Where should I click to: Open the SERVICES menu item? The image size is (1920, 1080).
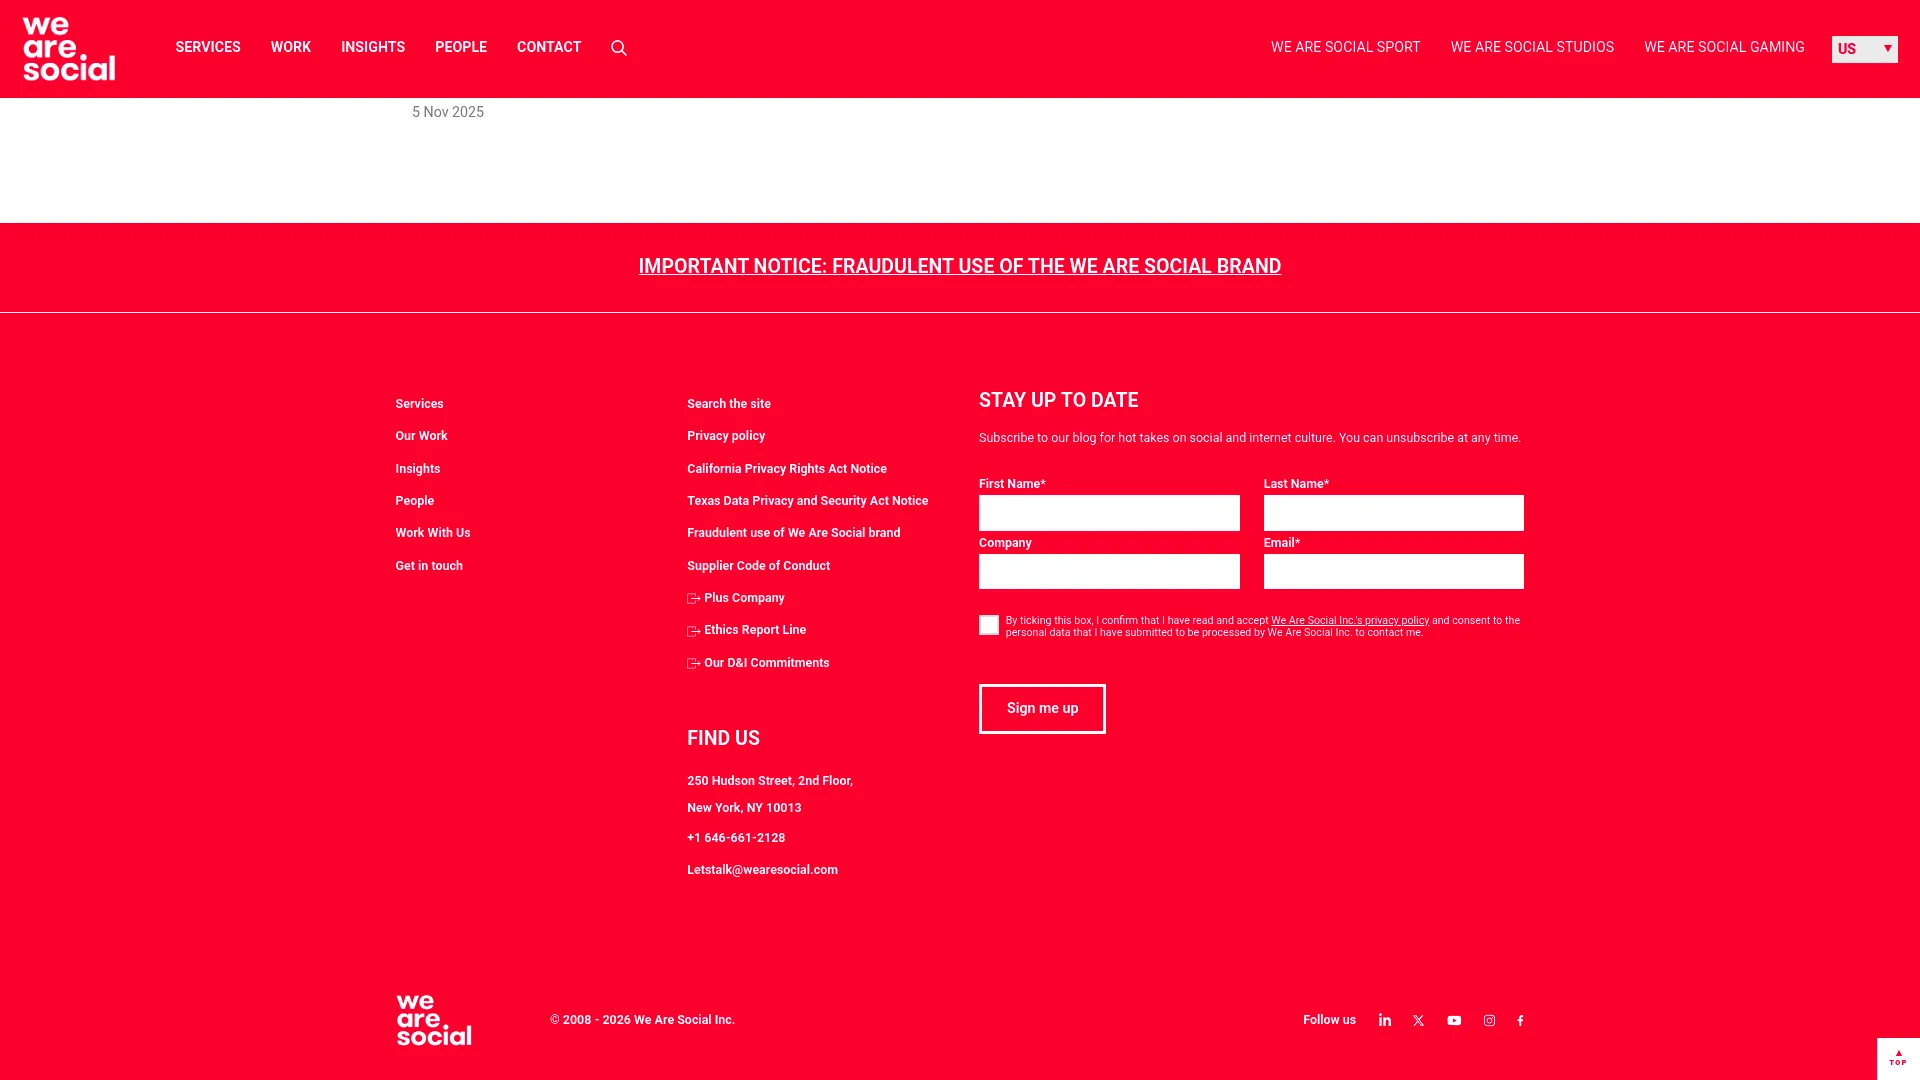pyautogui.click(x=207, y=47)
